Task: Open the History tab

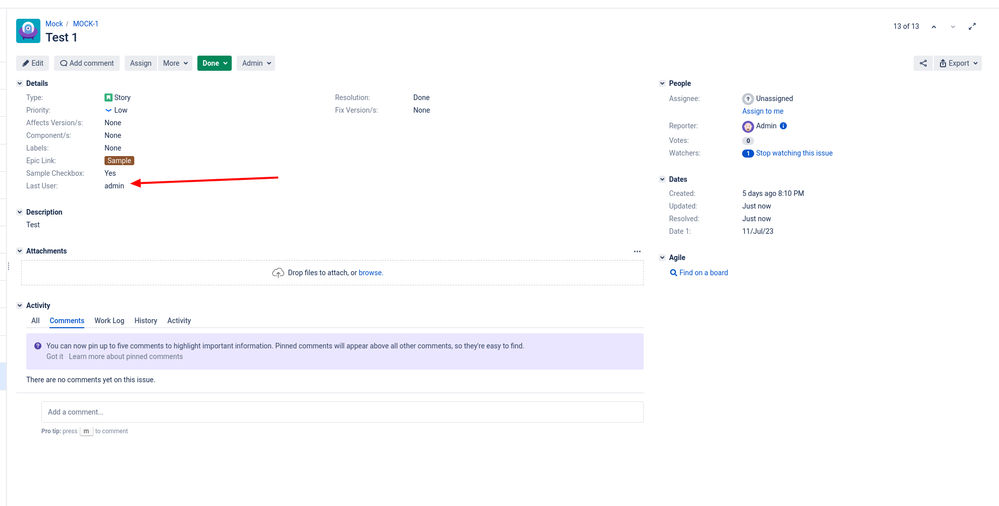Action: 146,321
